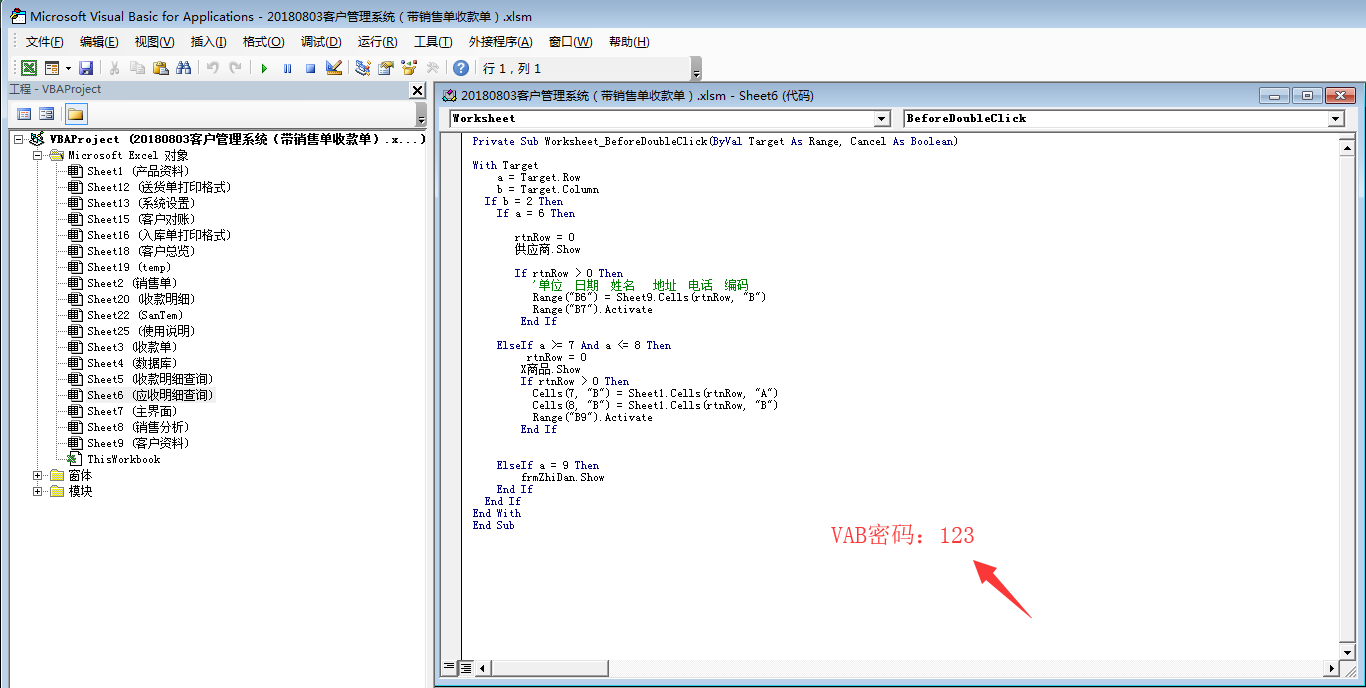Save the workbook with the floppy icon
Image resolution: width=1366 pixels, height=688 pixels.
click(86, 68)
